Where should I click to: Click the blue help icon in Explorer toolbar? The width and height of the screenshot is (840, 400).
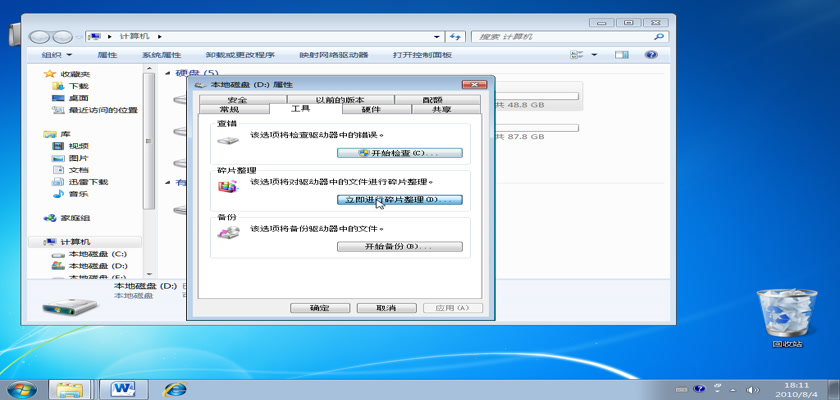[650, 55]
